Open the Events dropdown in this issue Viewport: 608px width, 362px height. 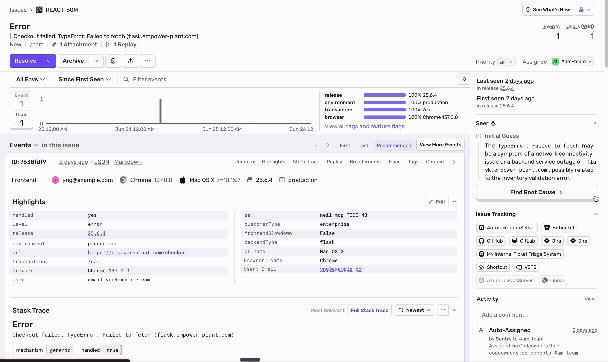coord(24,145)
